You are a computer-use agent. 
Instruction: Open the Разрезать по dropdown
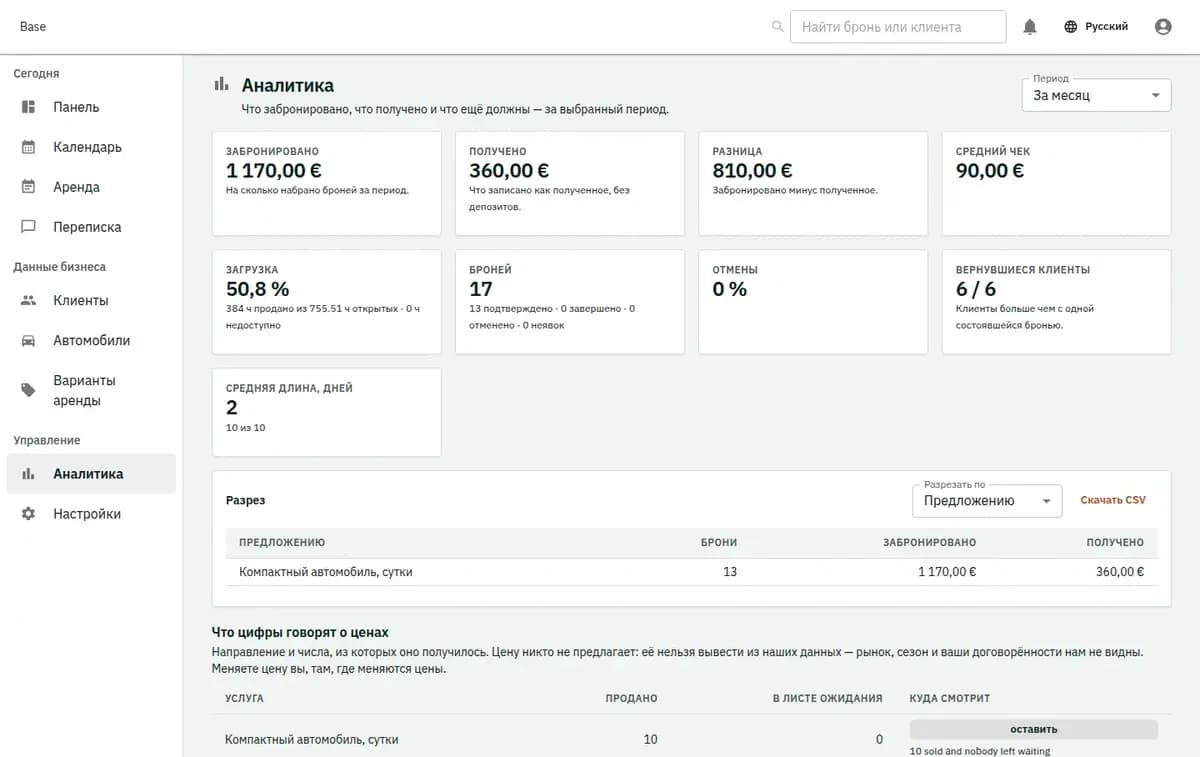coord(987,501)
